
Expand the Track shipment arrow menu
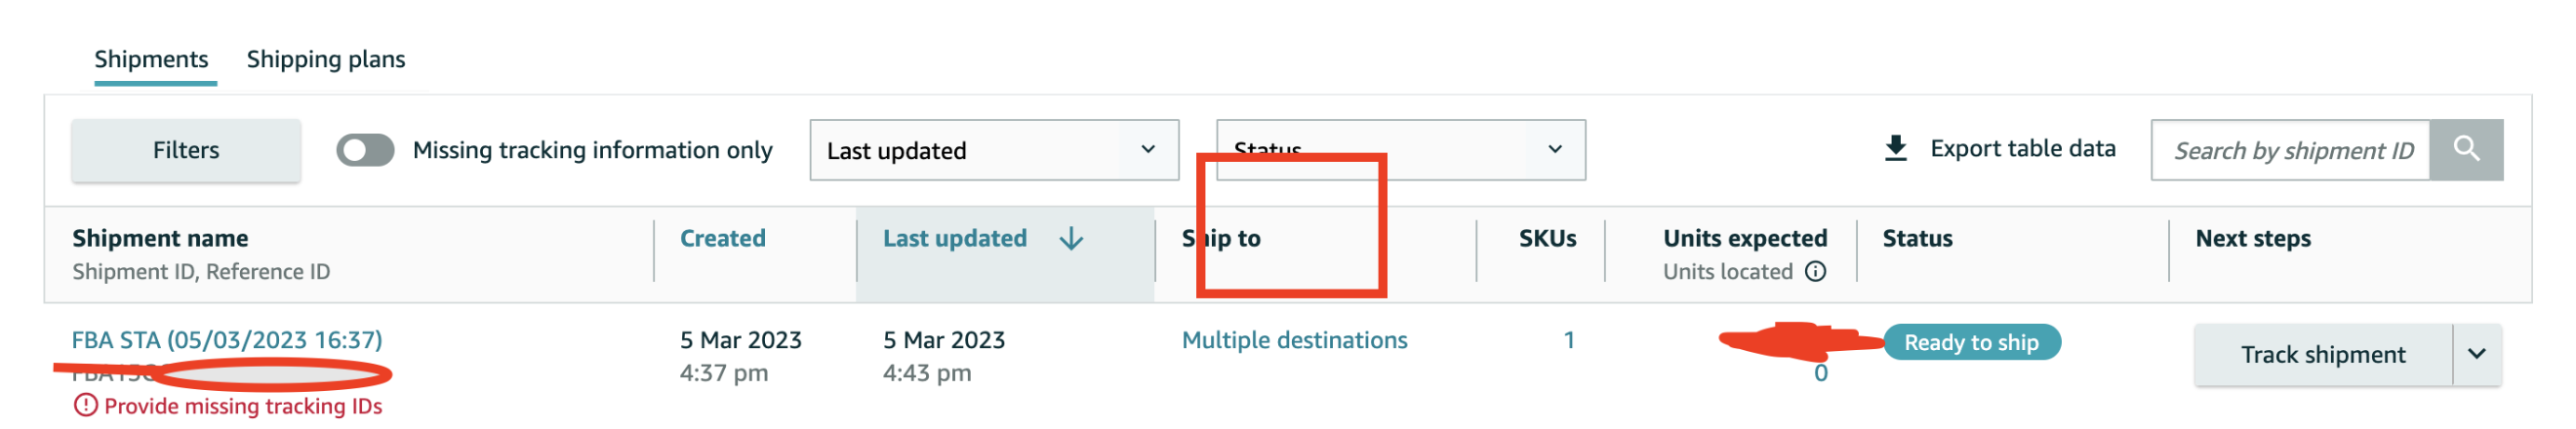(x=2476, y=354)
